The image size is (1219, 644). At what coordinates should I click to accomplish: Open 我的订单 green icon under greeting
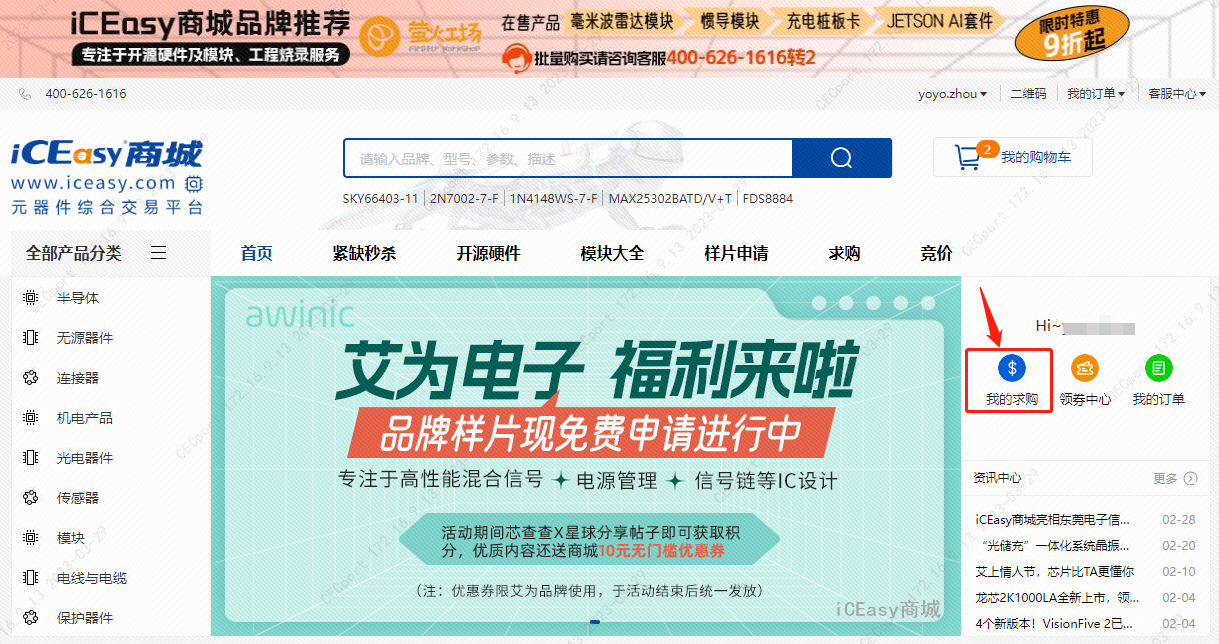tap(1158, 368)
